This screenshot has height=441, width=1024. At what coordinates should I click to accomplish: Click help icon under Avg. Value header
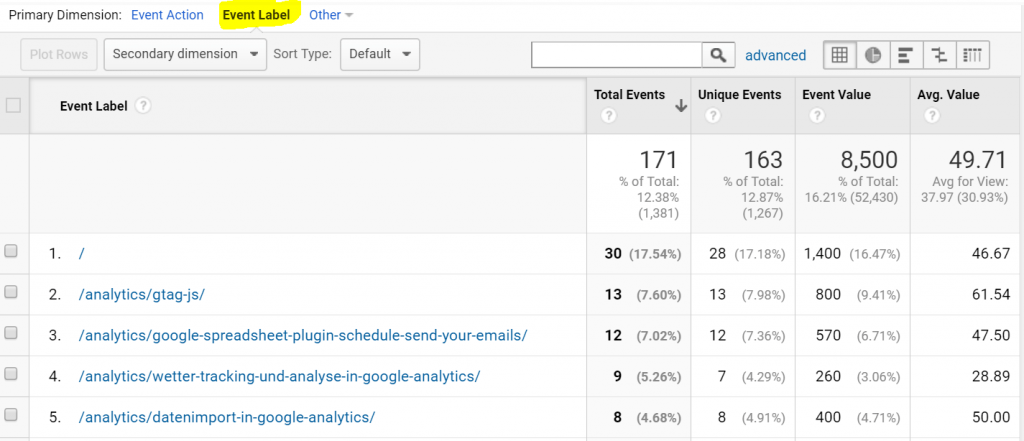[932, 116]
